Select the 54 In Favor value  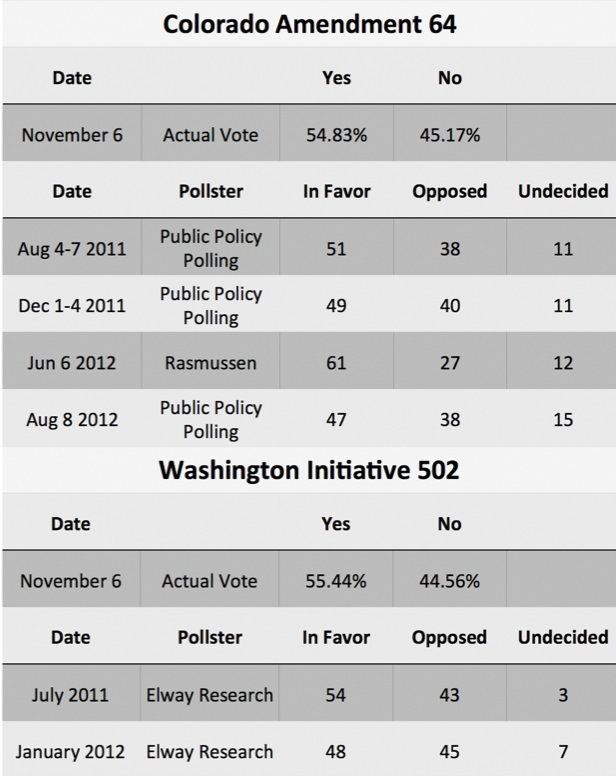point(336,695)
